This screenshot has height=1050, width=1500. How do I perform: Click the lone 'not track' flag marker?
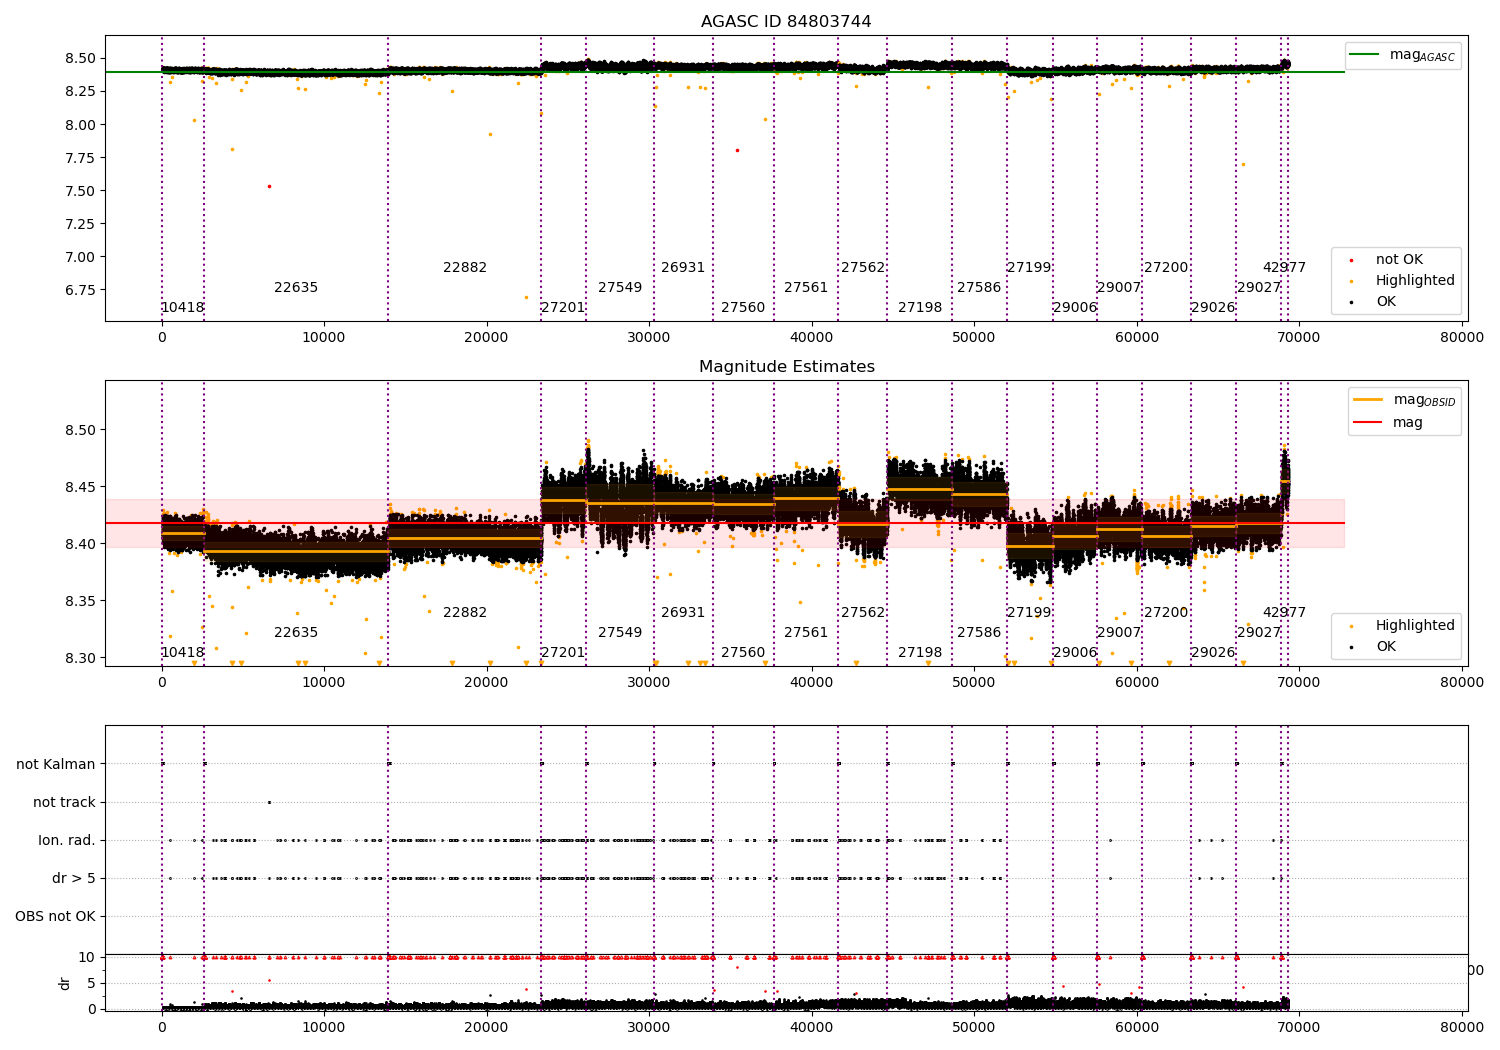tap(269, 802)
